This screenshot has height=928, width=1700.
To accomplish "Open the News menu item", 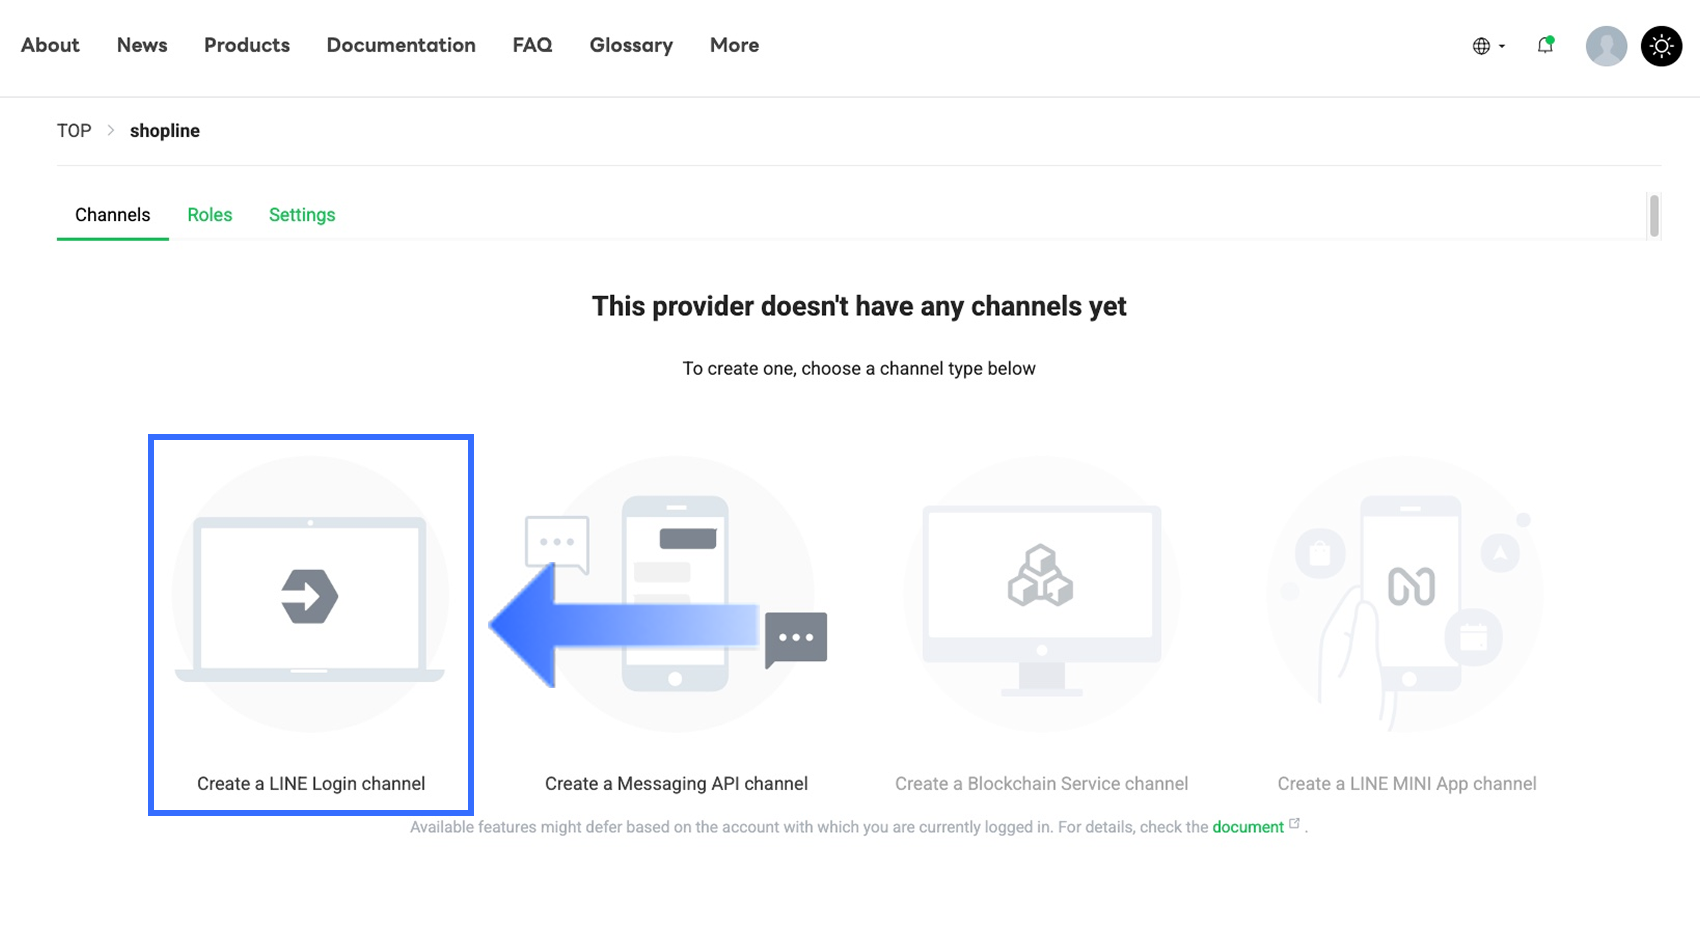I will 142,45.
